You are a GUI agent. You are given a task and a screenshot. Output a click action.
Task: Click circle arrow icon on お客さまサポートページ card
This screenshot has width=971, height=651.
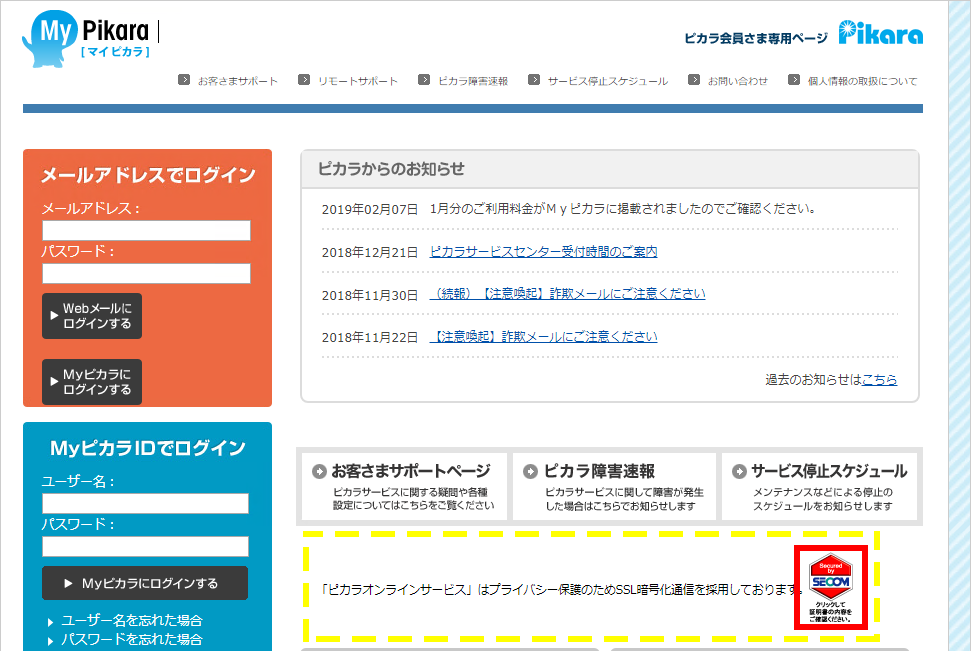(x=319, y=471)
